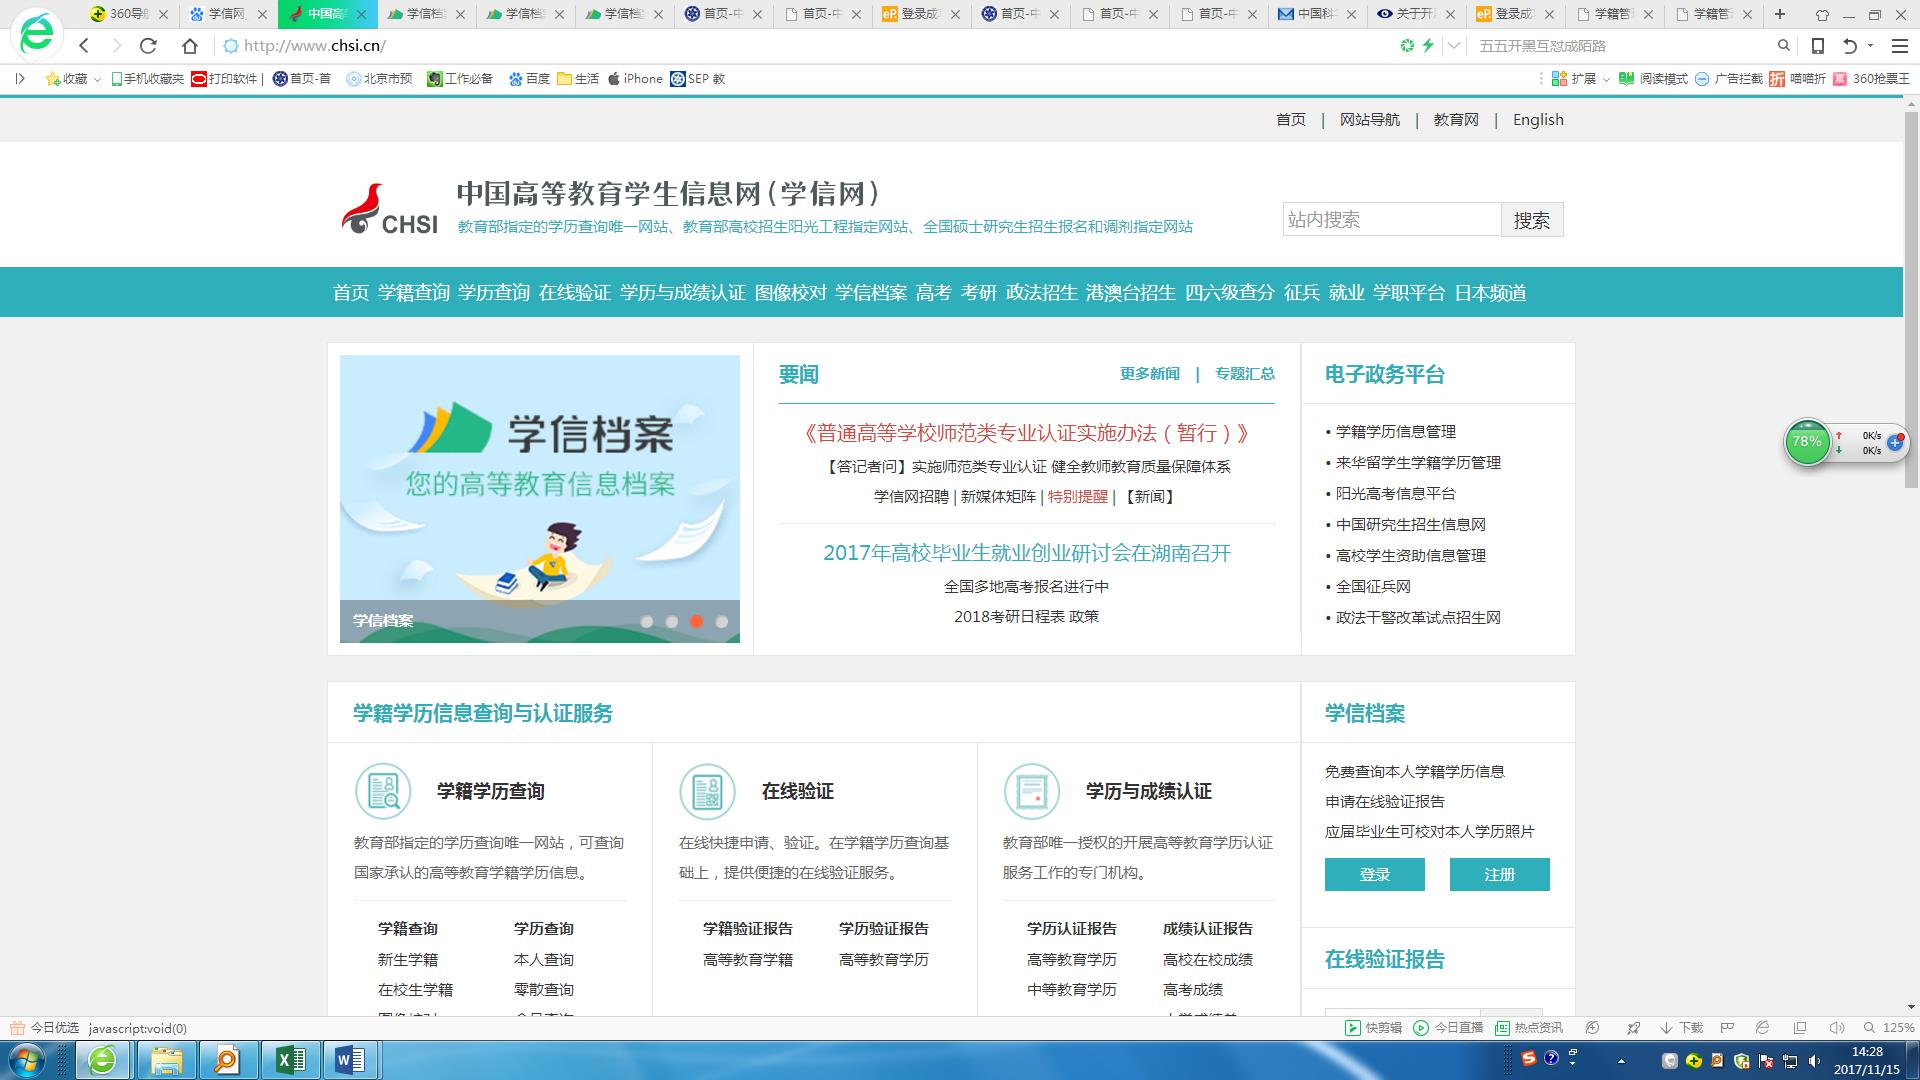
Task: Toggle 阅读模式 reading mode
Action: coord(1653,79)
